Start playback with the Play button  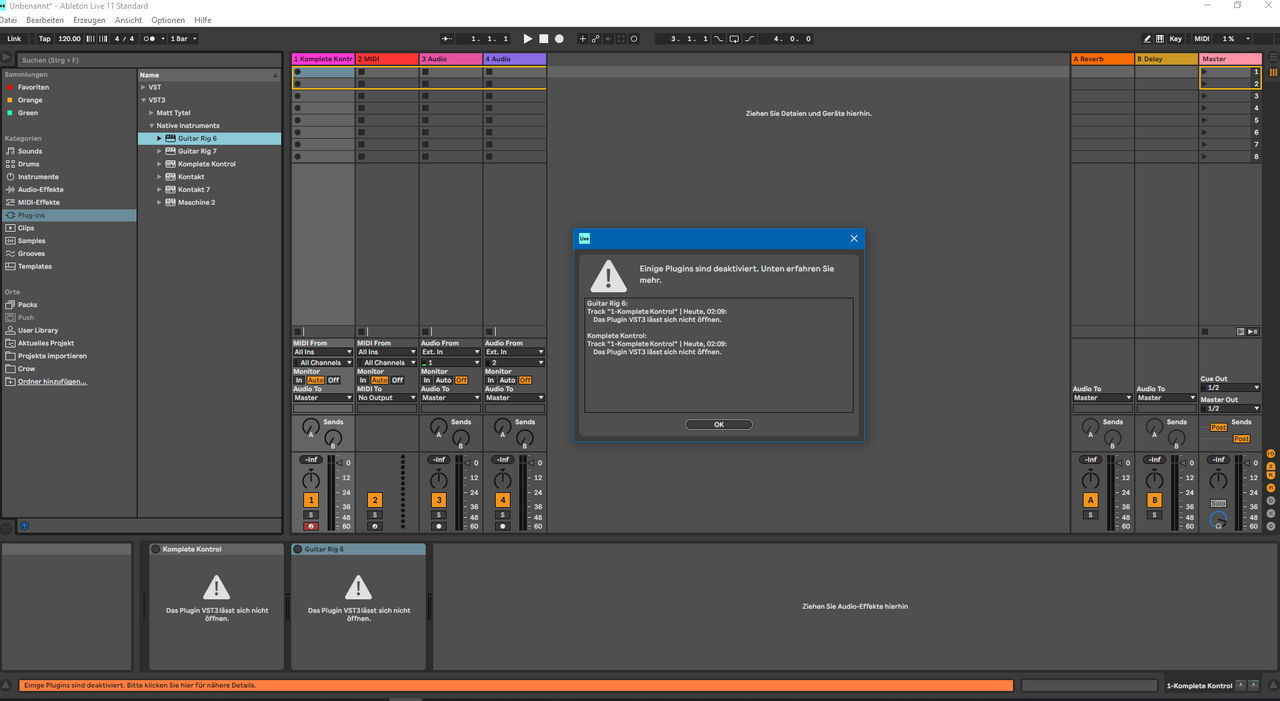528,39
